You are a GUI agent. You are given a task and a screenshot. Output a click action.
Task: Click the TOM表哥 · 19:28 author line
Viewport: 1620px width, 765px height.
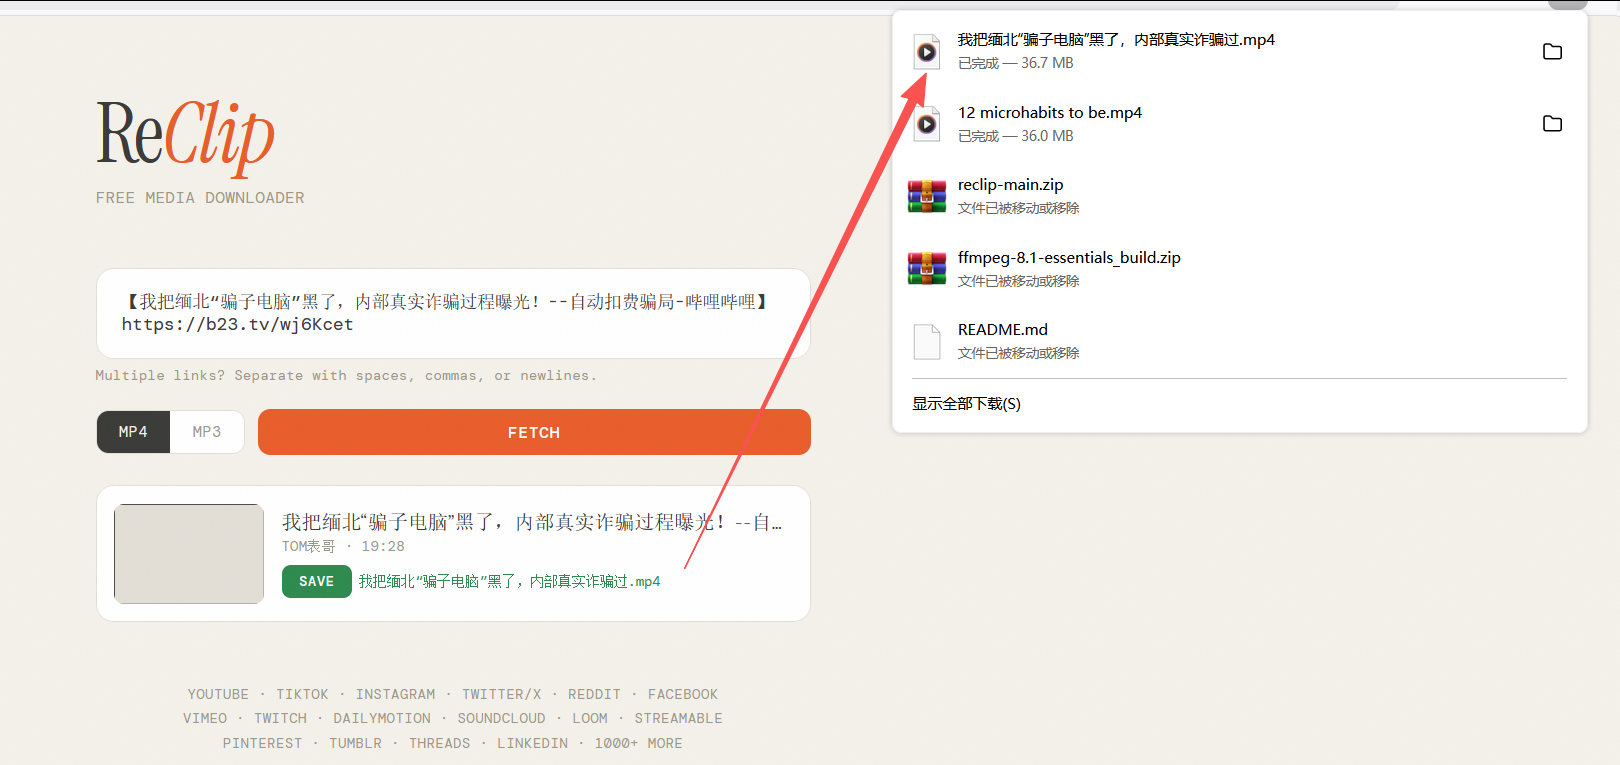343,546
